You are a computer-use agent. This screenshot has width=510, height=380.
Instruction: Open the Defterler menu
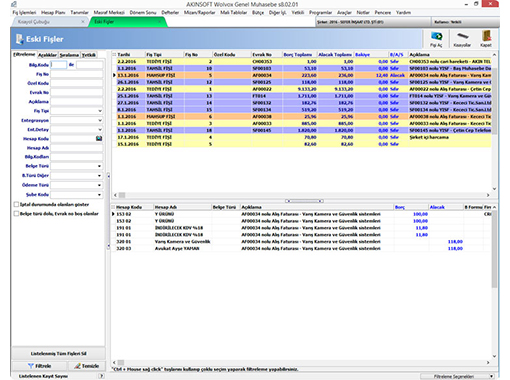170,12
